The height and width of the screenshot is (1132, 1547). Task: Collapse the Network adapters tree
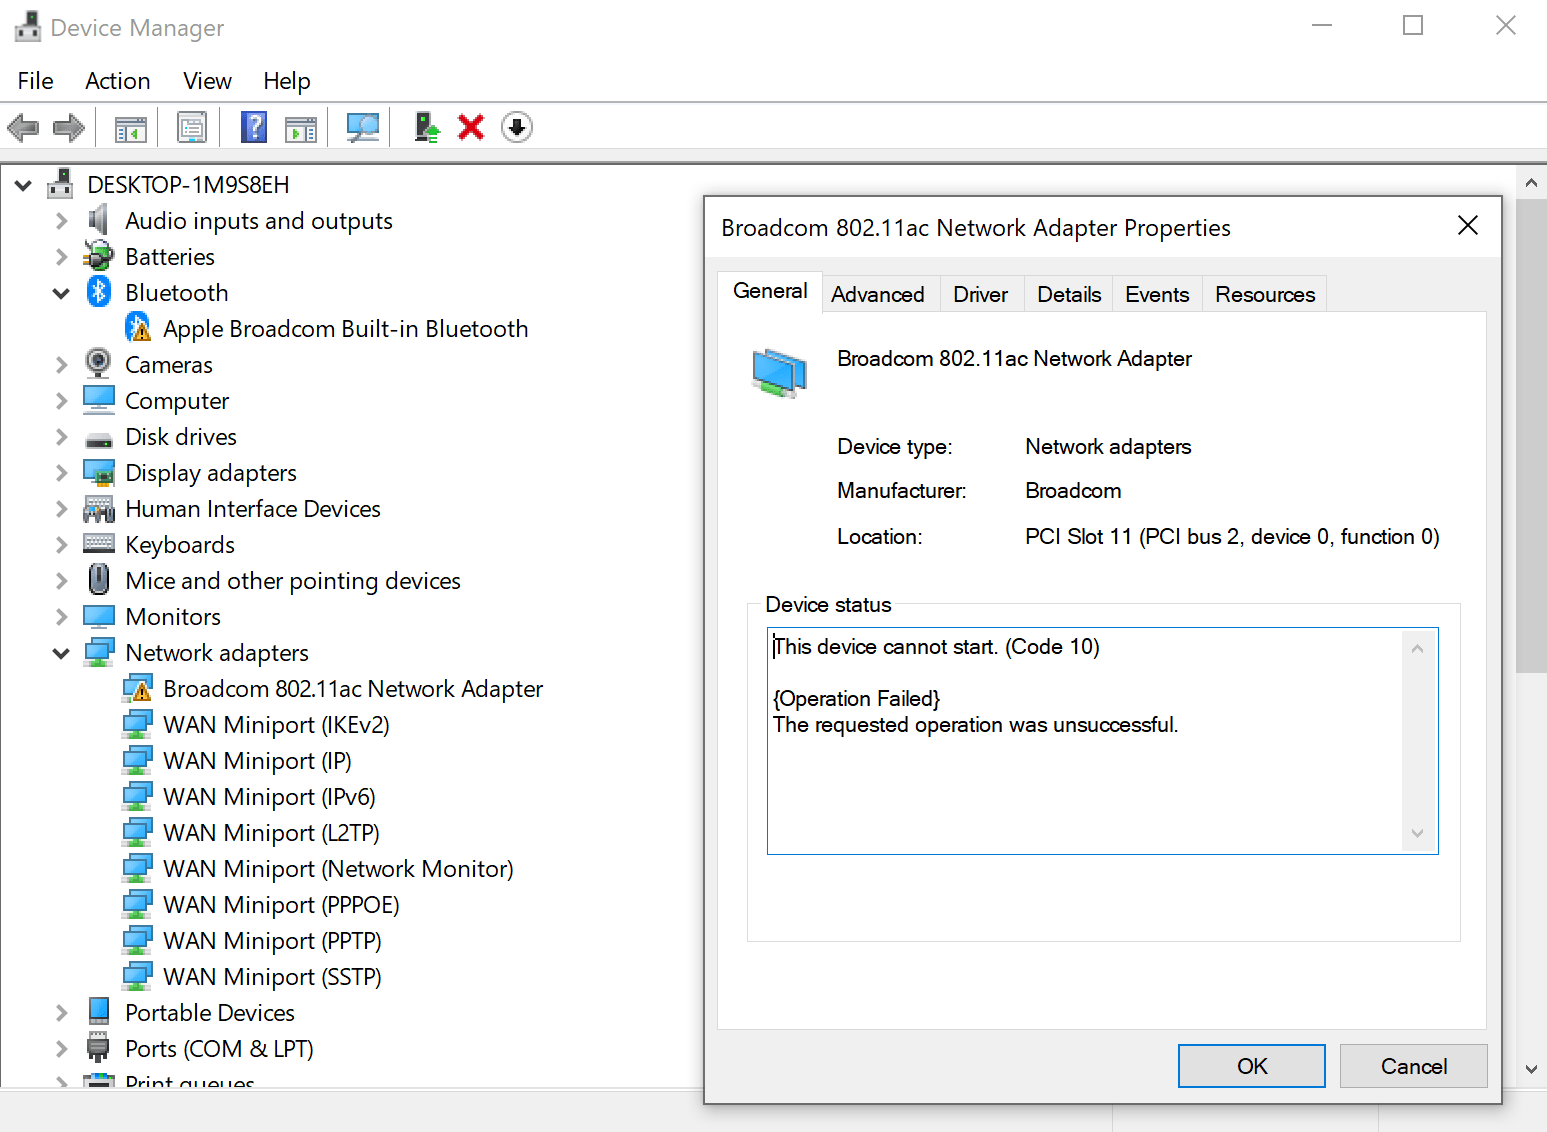pyautogui.click(x=61, y=652)
